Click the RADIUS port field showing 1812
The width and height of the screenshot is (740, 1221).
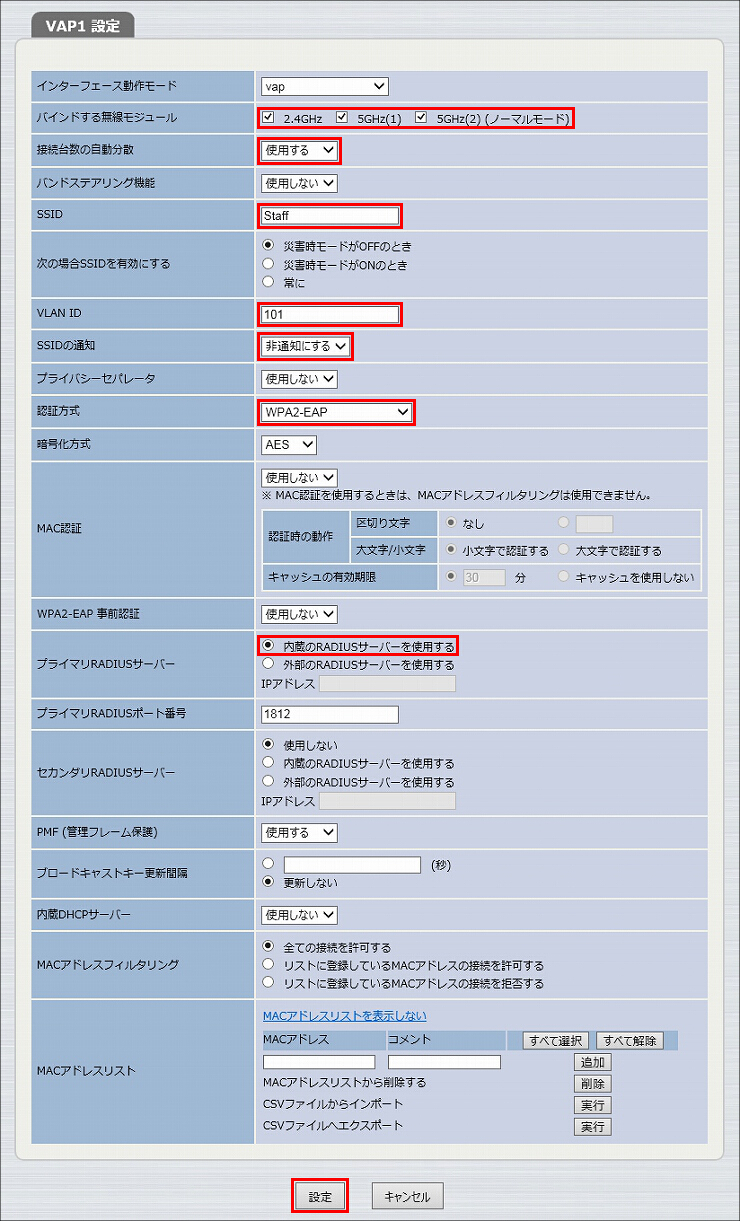(x=329, y=714)
